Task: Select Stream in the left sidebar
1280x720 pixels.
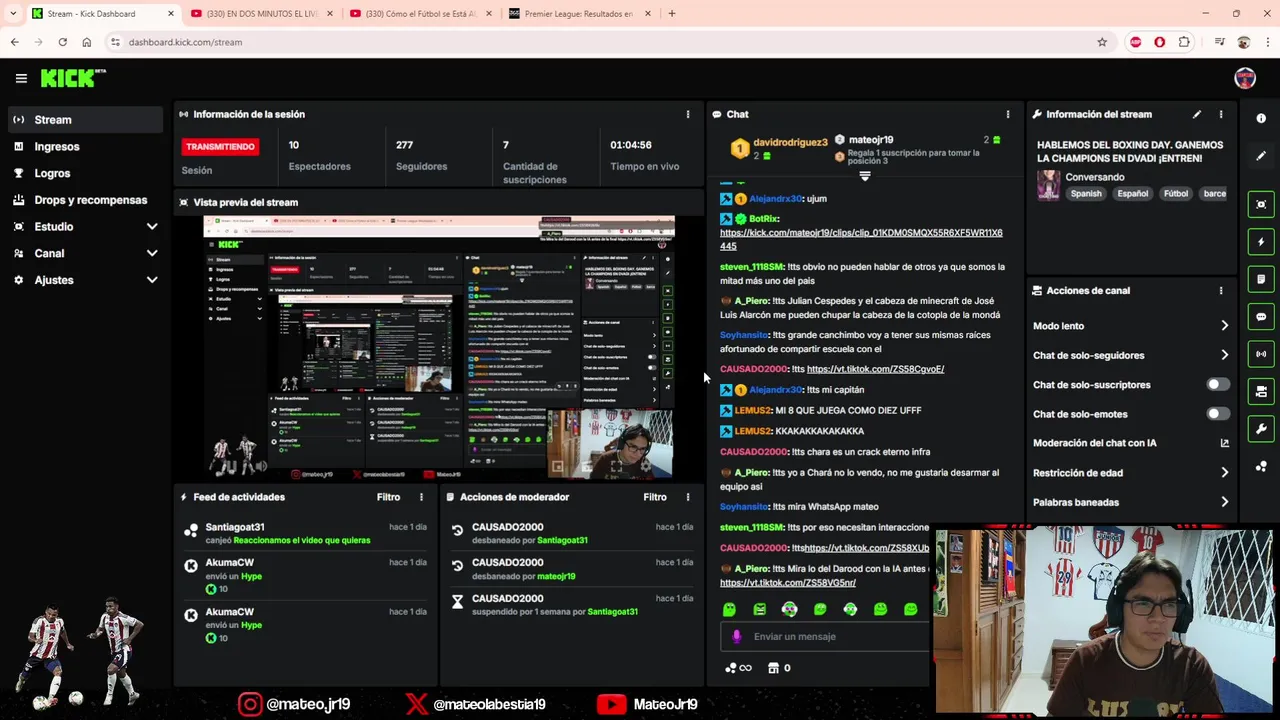Action: 85,120
